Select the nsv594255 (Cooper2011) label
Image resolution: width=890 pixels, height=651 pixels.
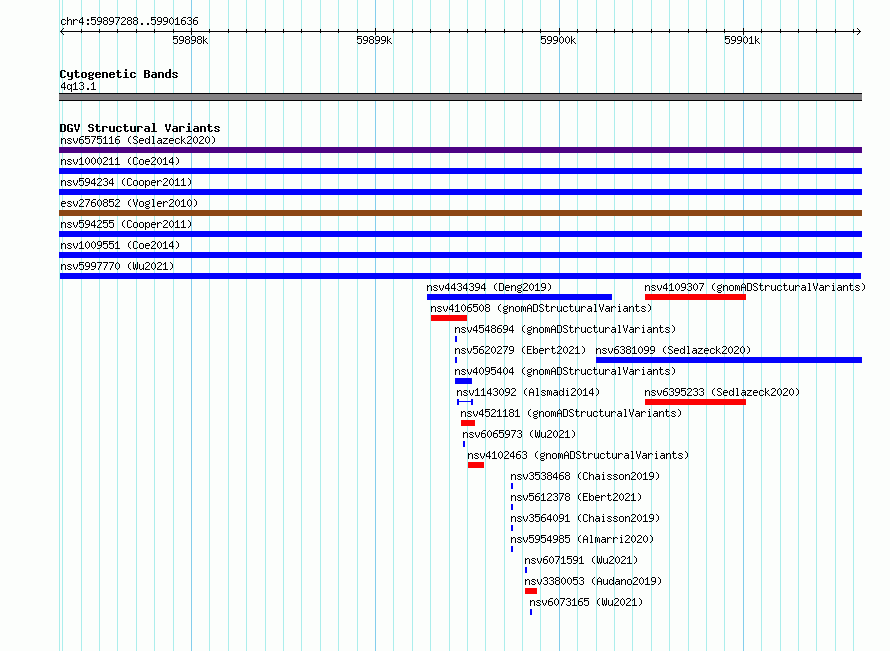(x=126, y=224)
